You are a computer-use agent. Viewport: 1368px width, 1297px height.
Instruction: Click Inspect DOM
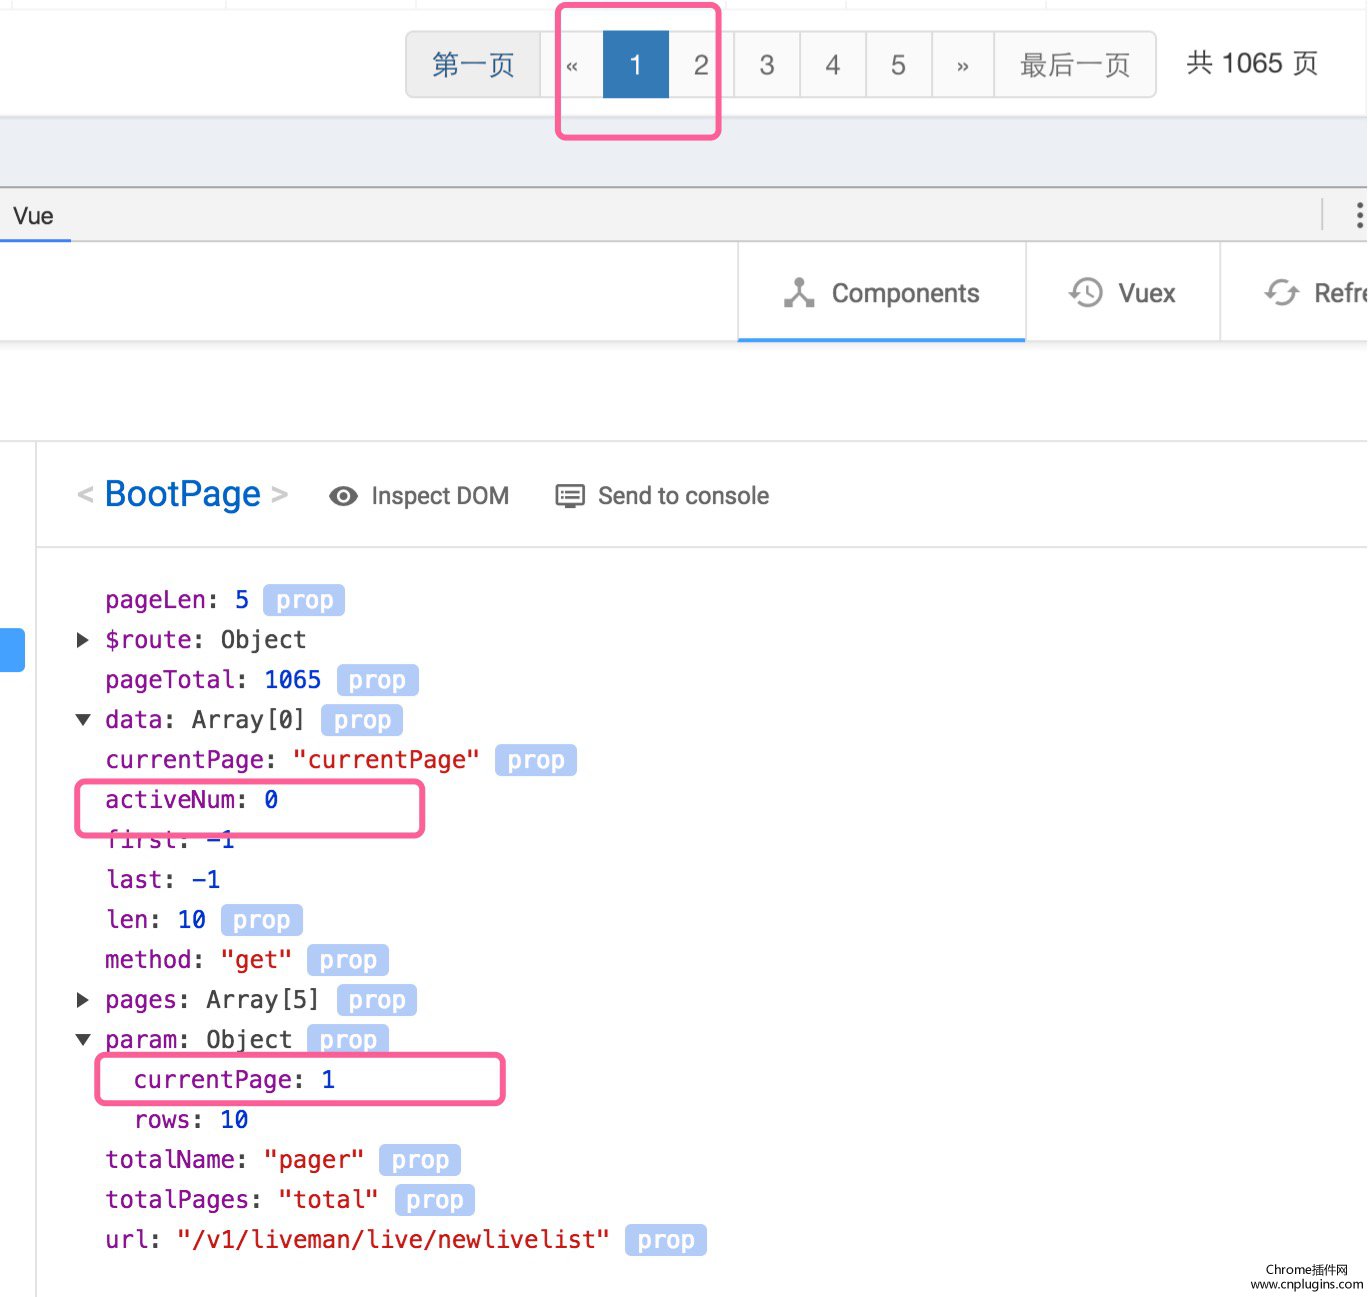point(419,496)
